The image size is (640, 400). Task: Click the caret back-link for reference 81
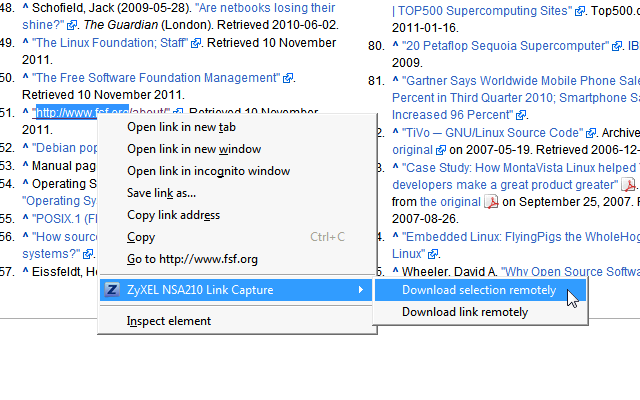(x=395, y=80)
